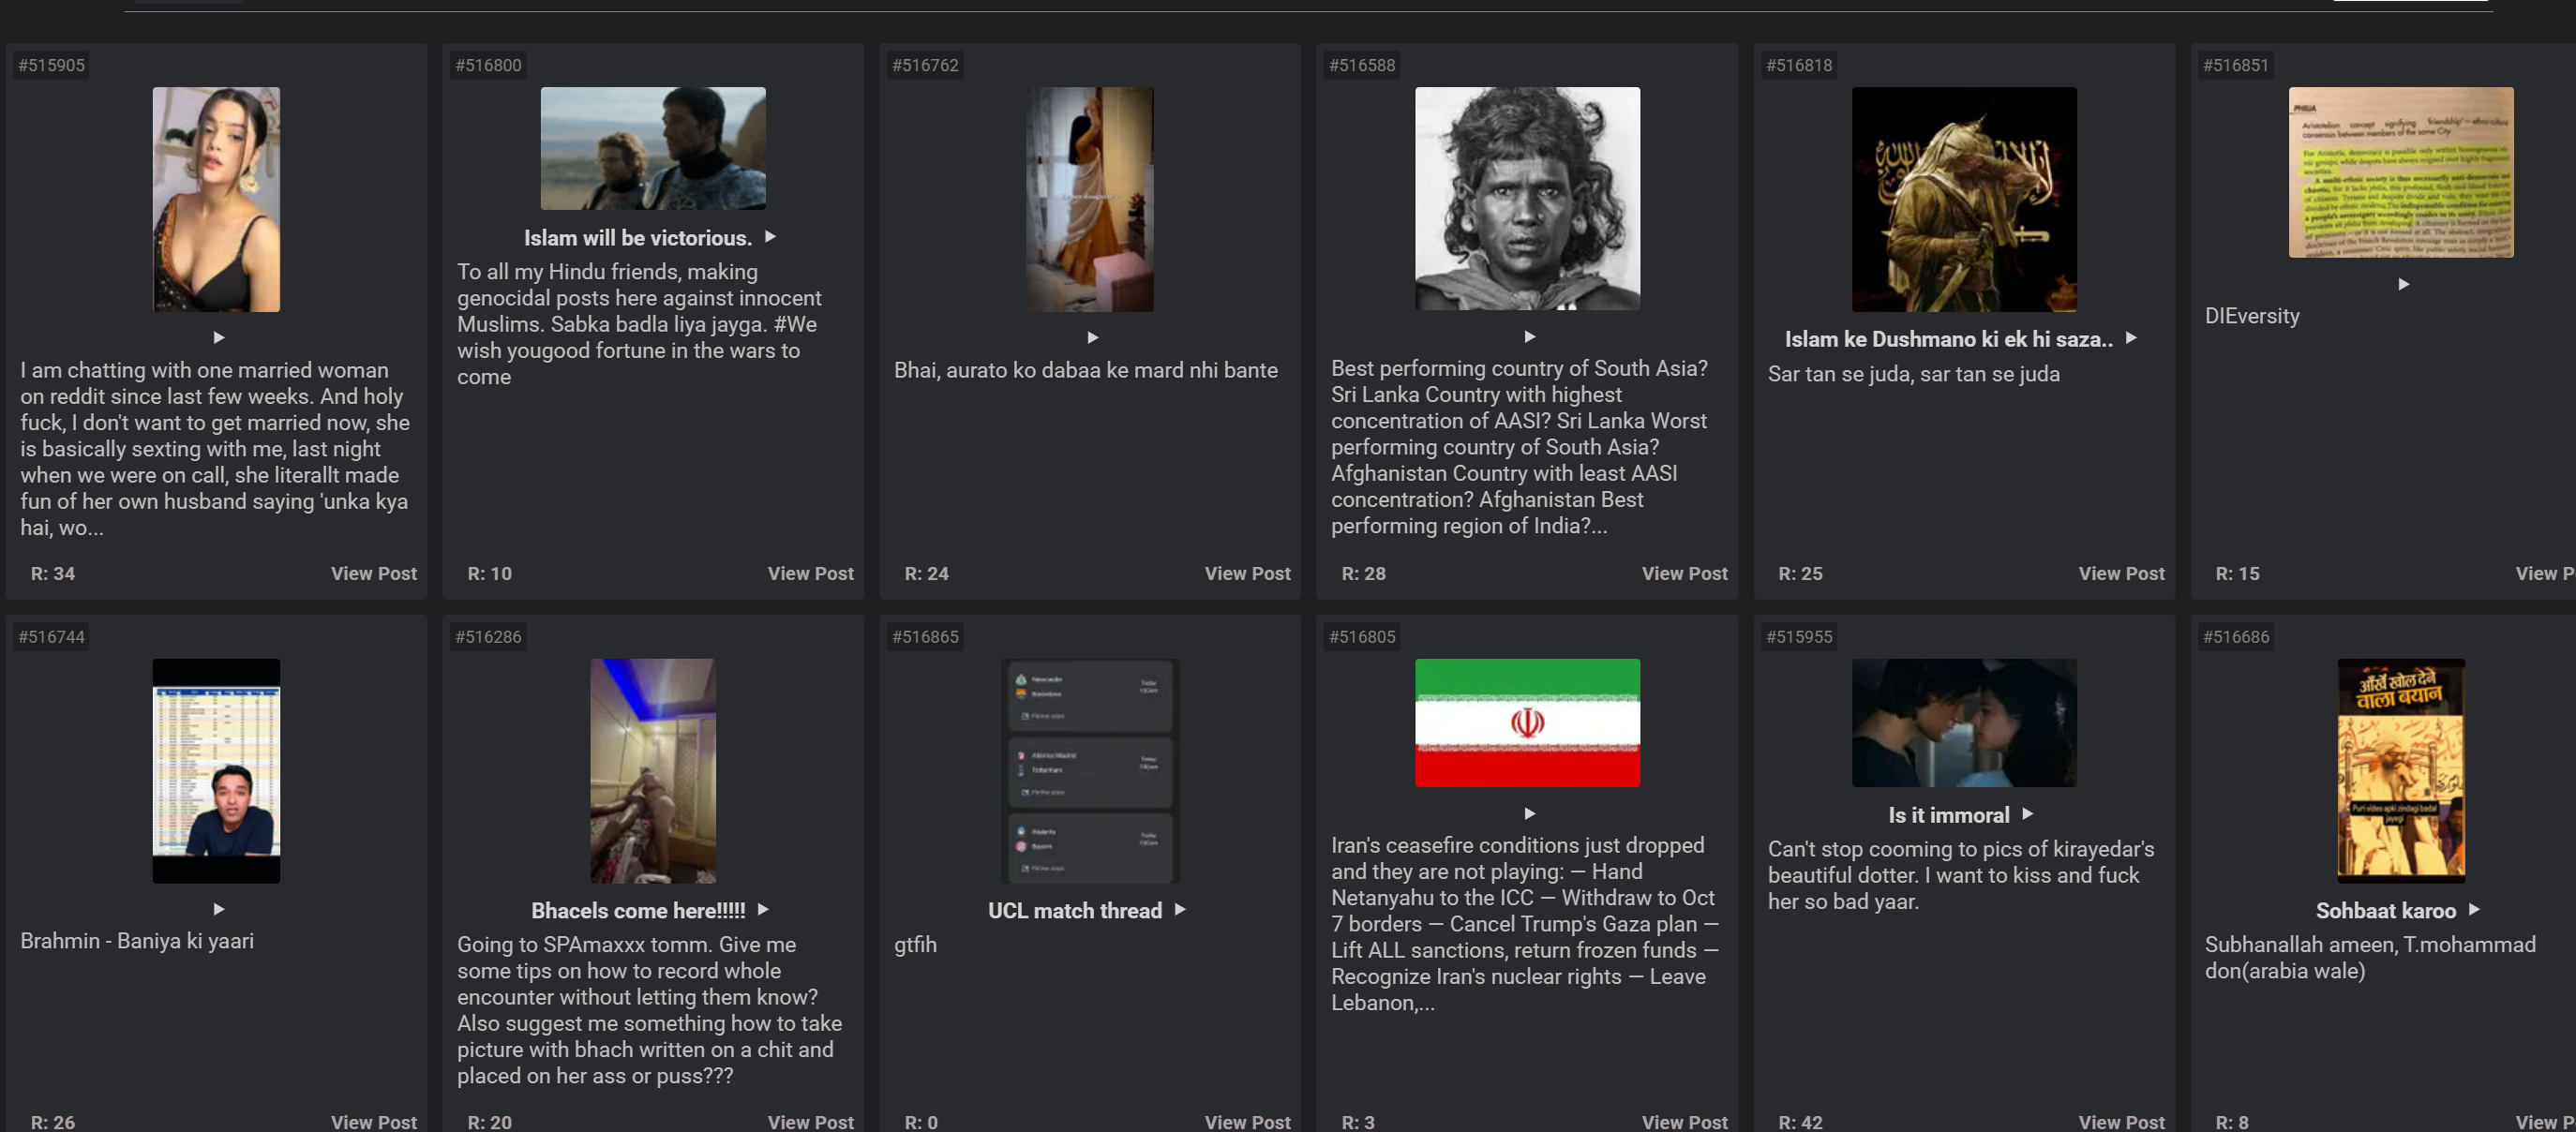The height and width of the screenshot is (1132, 2576).
Task: Open the highlighted book page thumbnail
Action: pyautogui.click(x=2400, y=172)
